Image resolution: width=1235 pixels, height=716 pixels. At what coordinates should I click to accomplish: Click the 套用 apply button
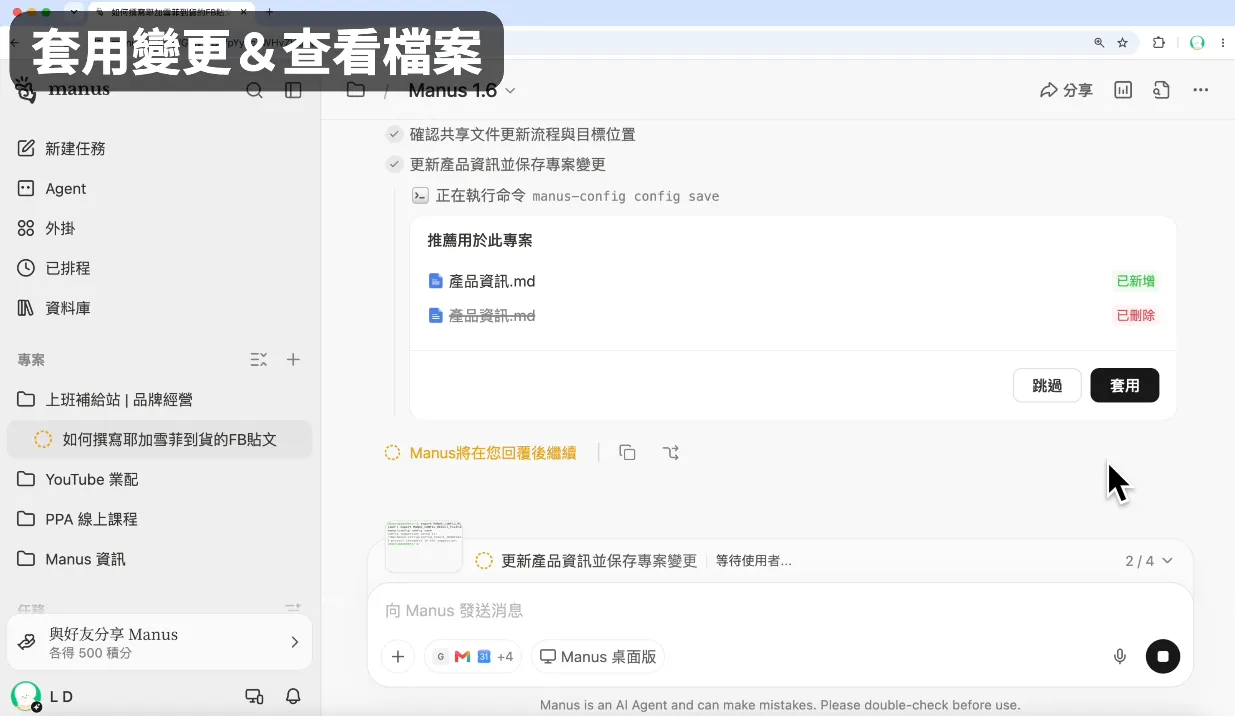pos(1125,385)
